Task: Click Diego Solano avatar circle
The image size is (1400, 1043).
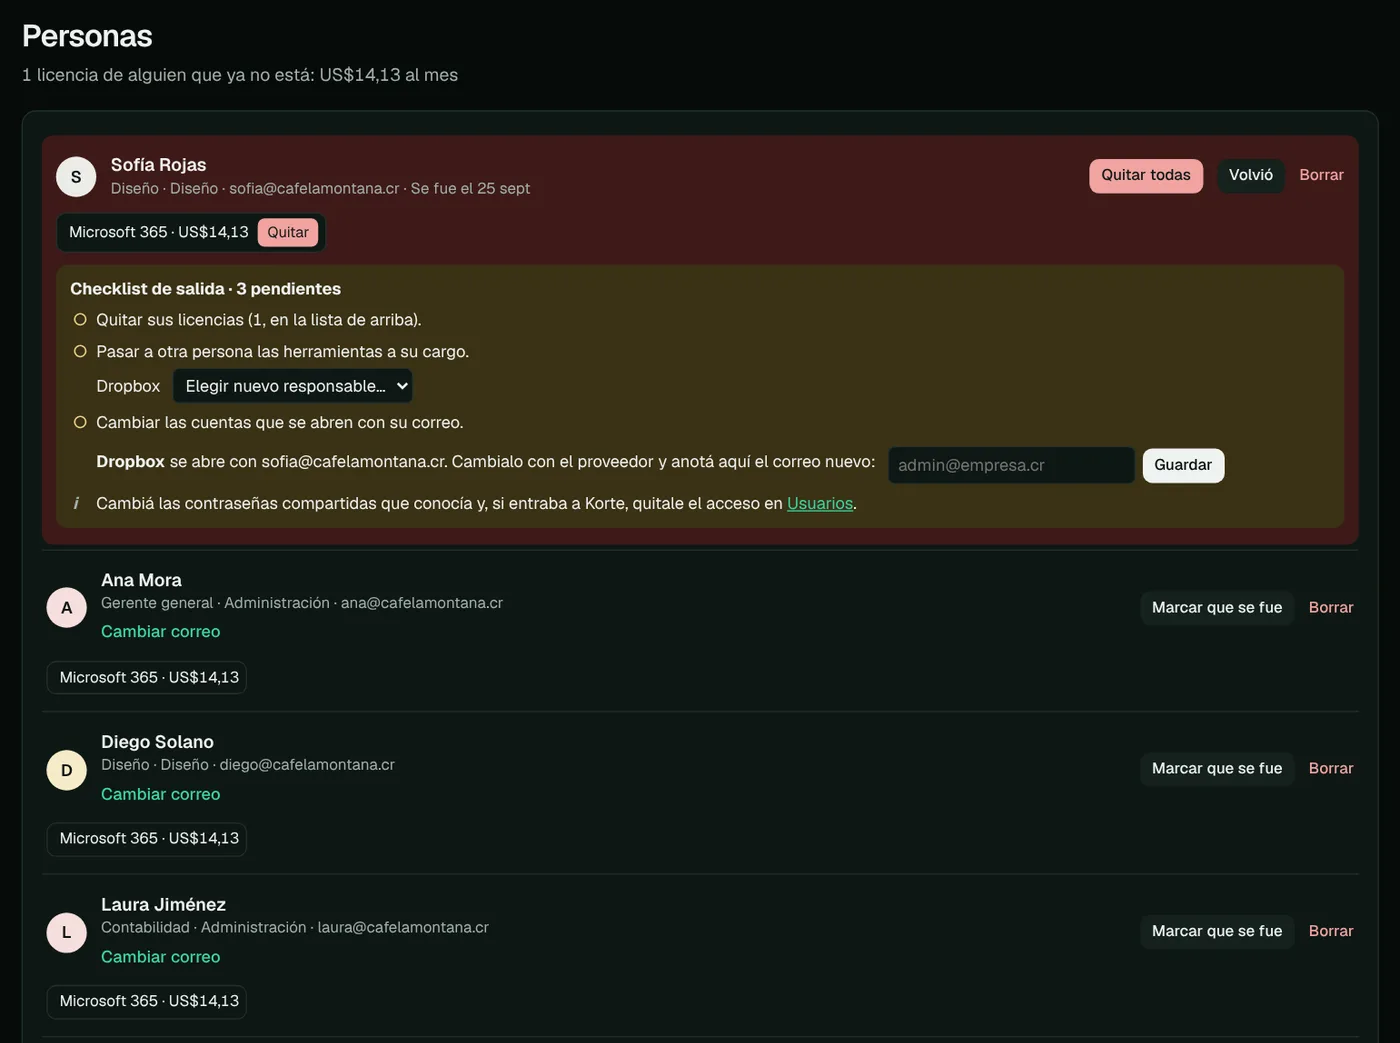Action: click(67, 770)
